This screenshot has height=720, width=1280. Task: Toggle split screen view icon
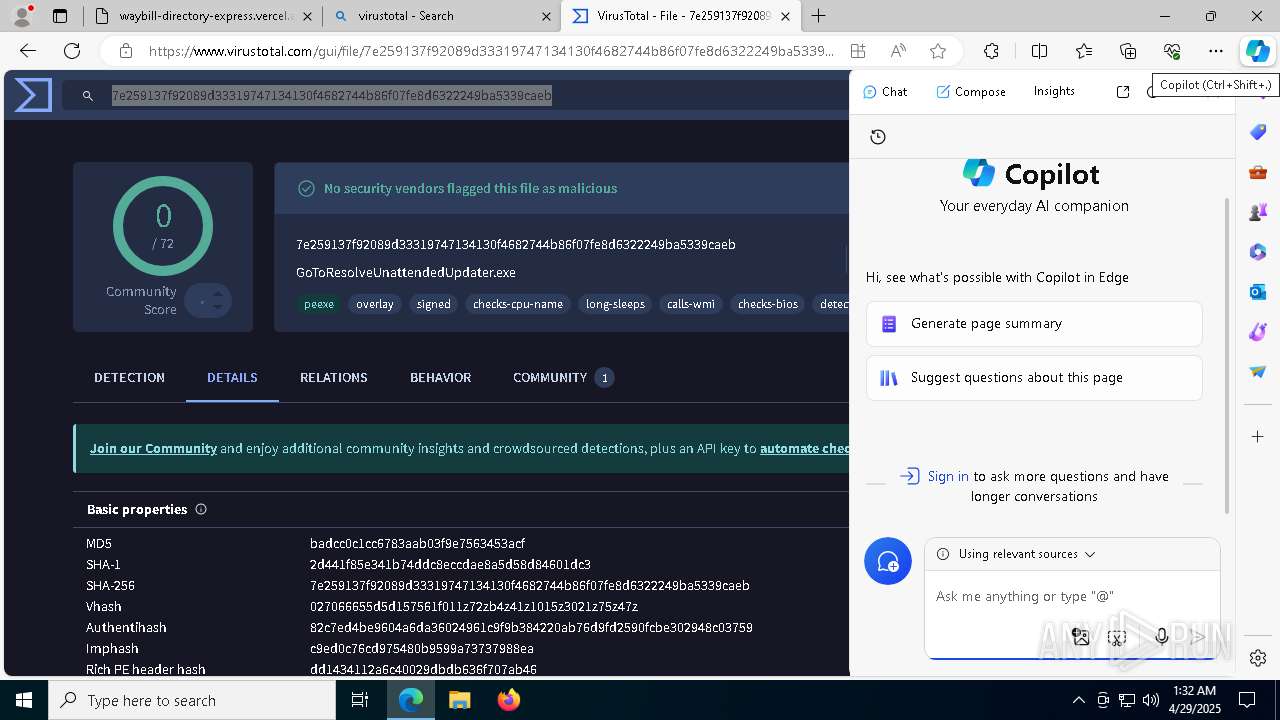tap(1039, 51)
